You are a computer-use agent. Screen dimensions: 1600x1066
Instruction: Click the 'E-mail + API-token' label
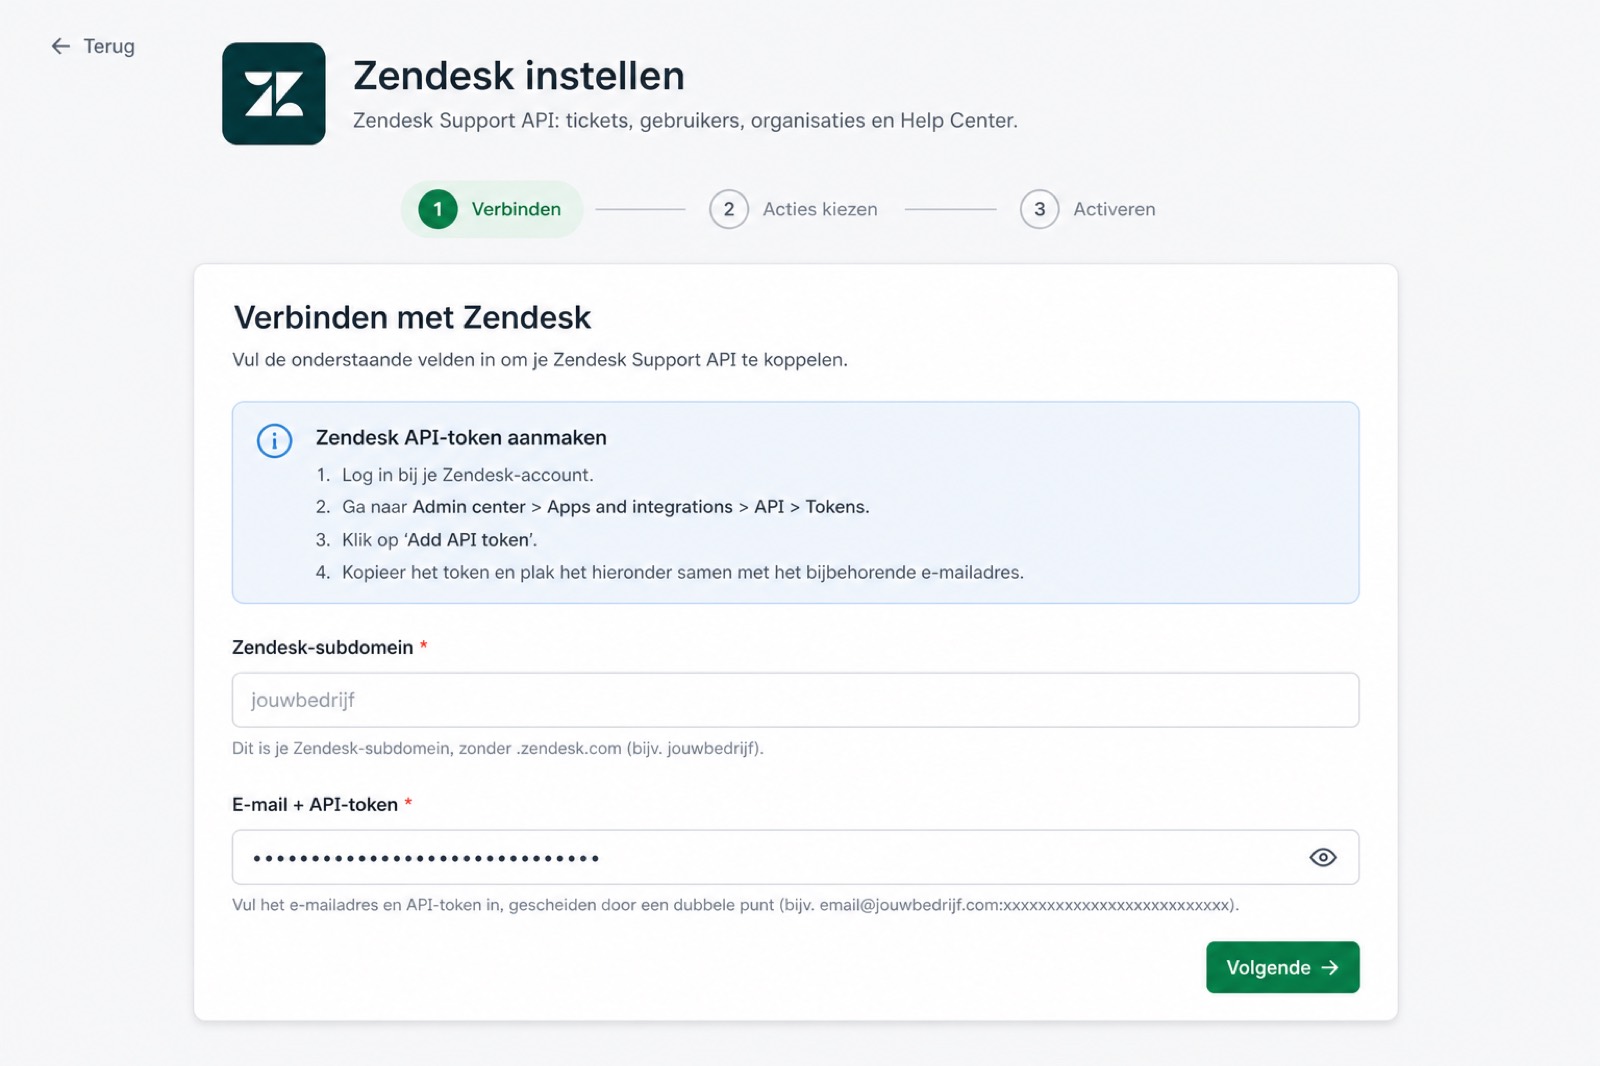[315, 804]
